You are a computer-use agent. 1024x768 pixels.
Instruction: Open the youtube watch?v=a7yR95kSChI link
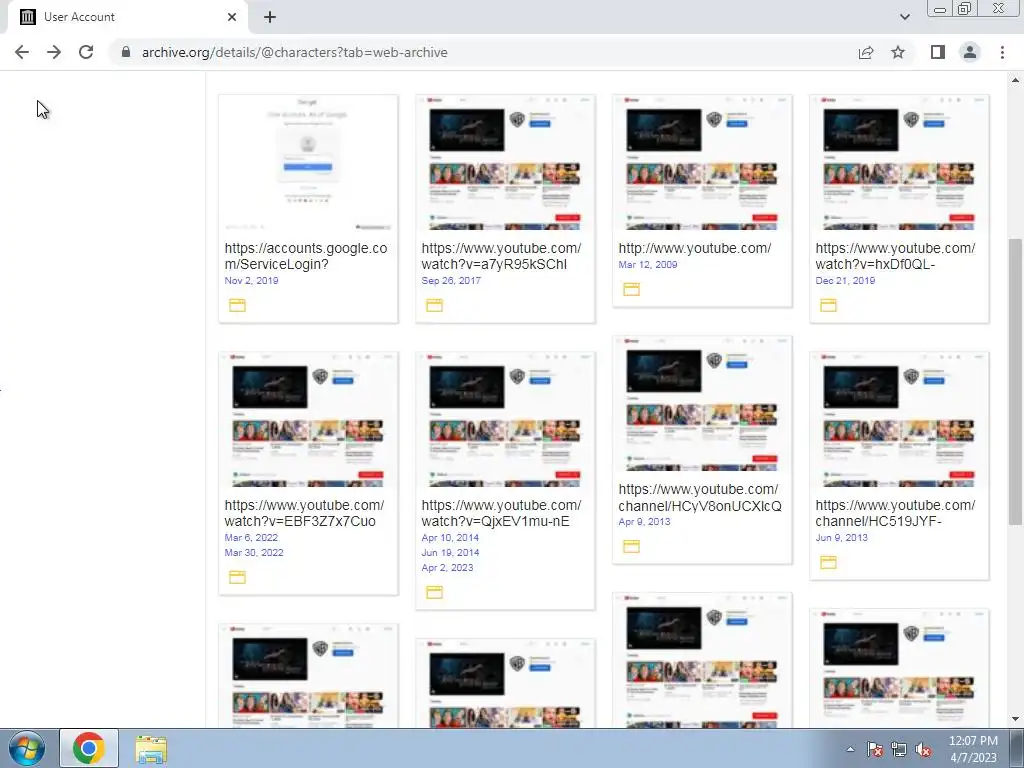click(x=501, y=256)
